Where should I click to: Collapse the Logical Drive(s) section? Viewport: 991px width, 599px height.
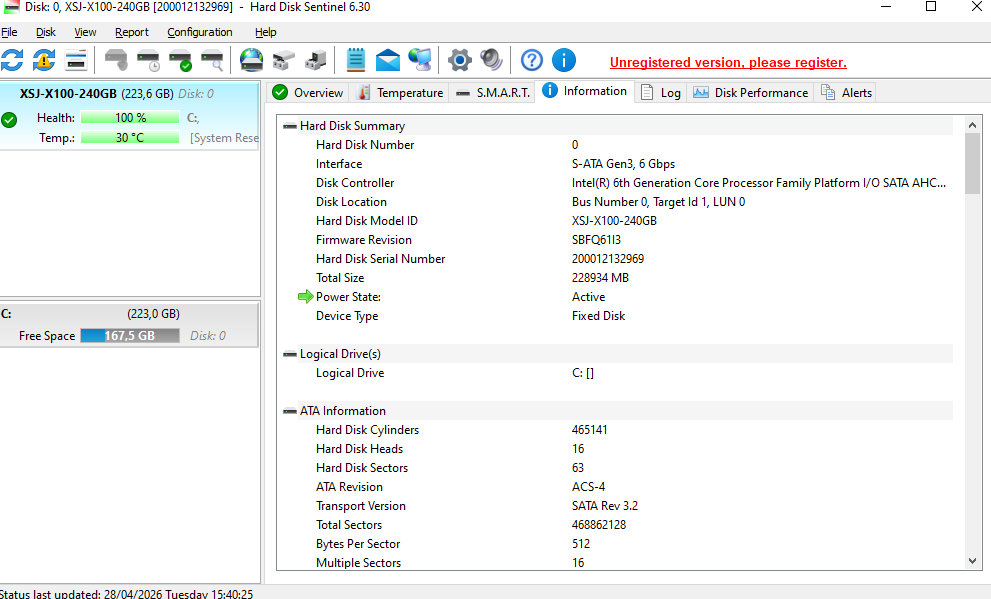pyautogui.click(x=290, y=354)
